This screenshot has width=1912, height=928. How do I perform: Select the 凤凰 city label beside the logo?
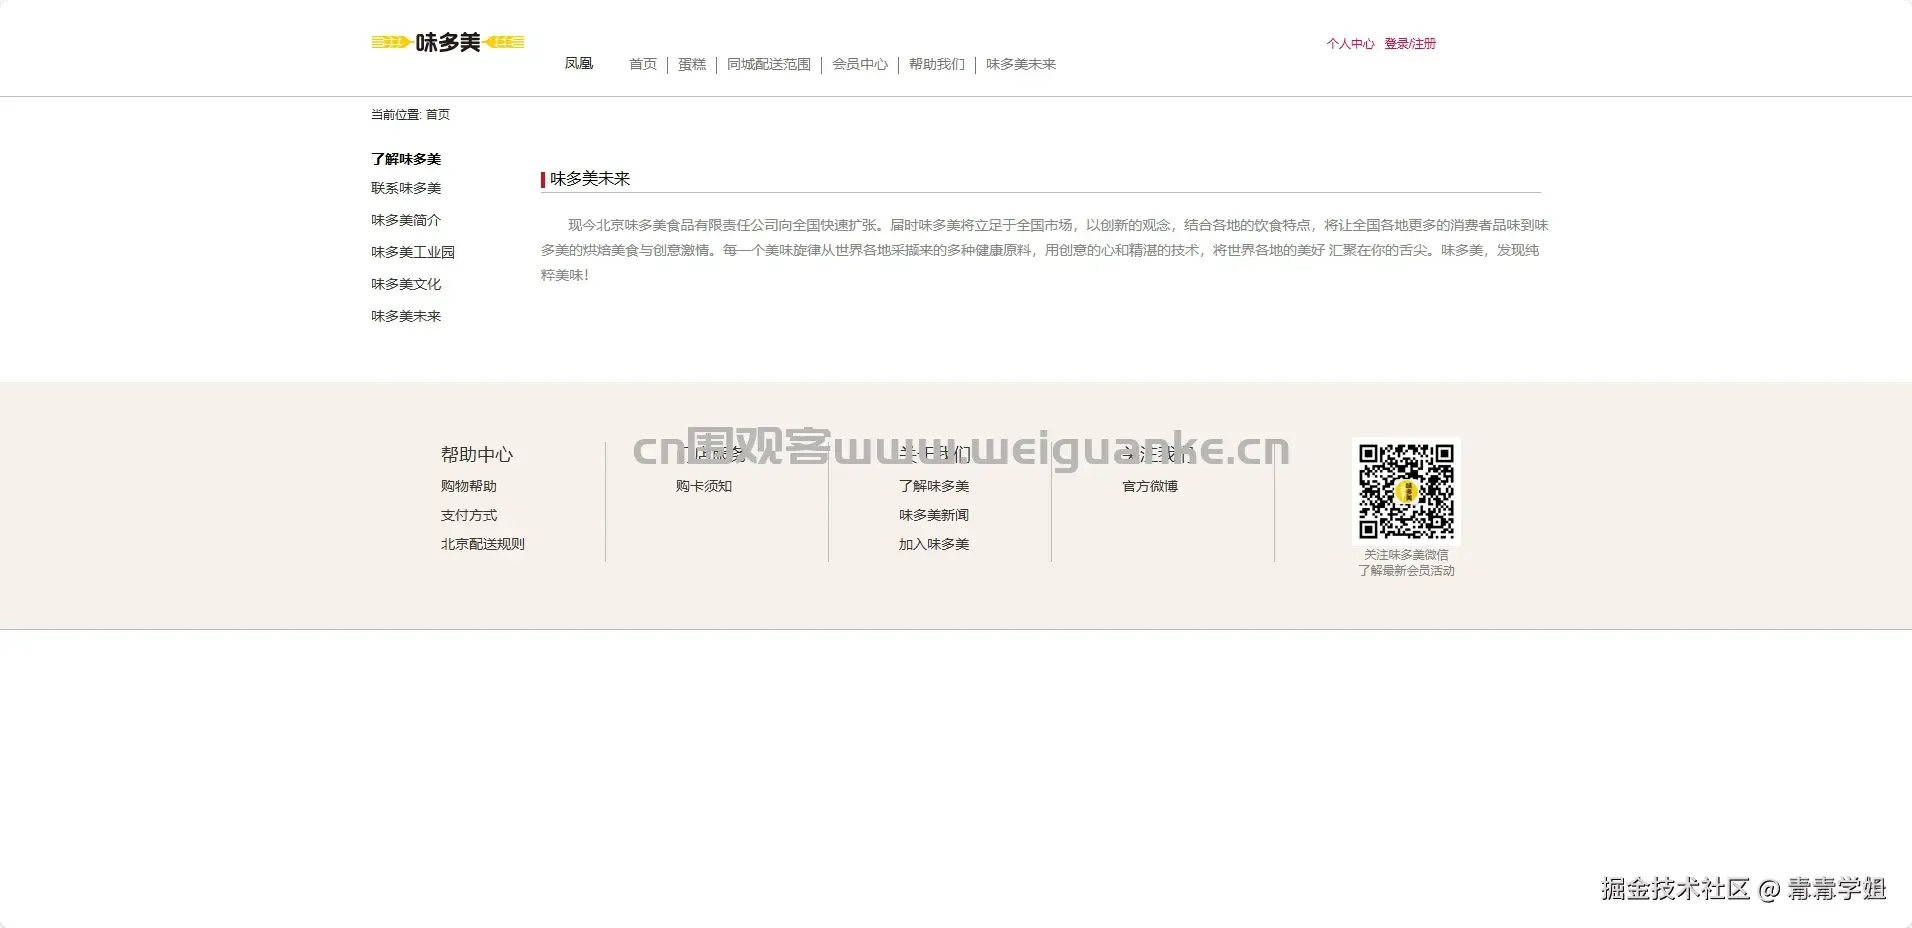point(579,64)
